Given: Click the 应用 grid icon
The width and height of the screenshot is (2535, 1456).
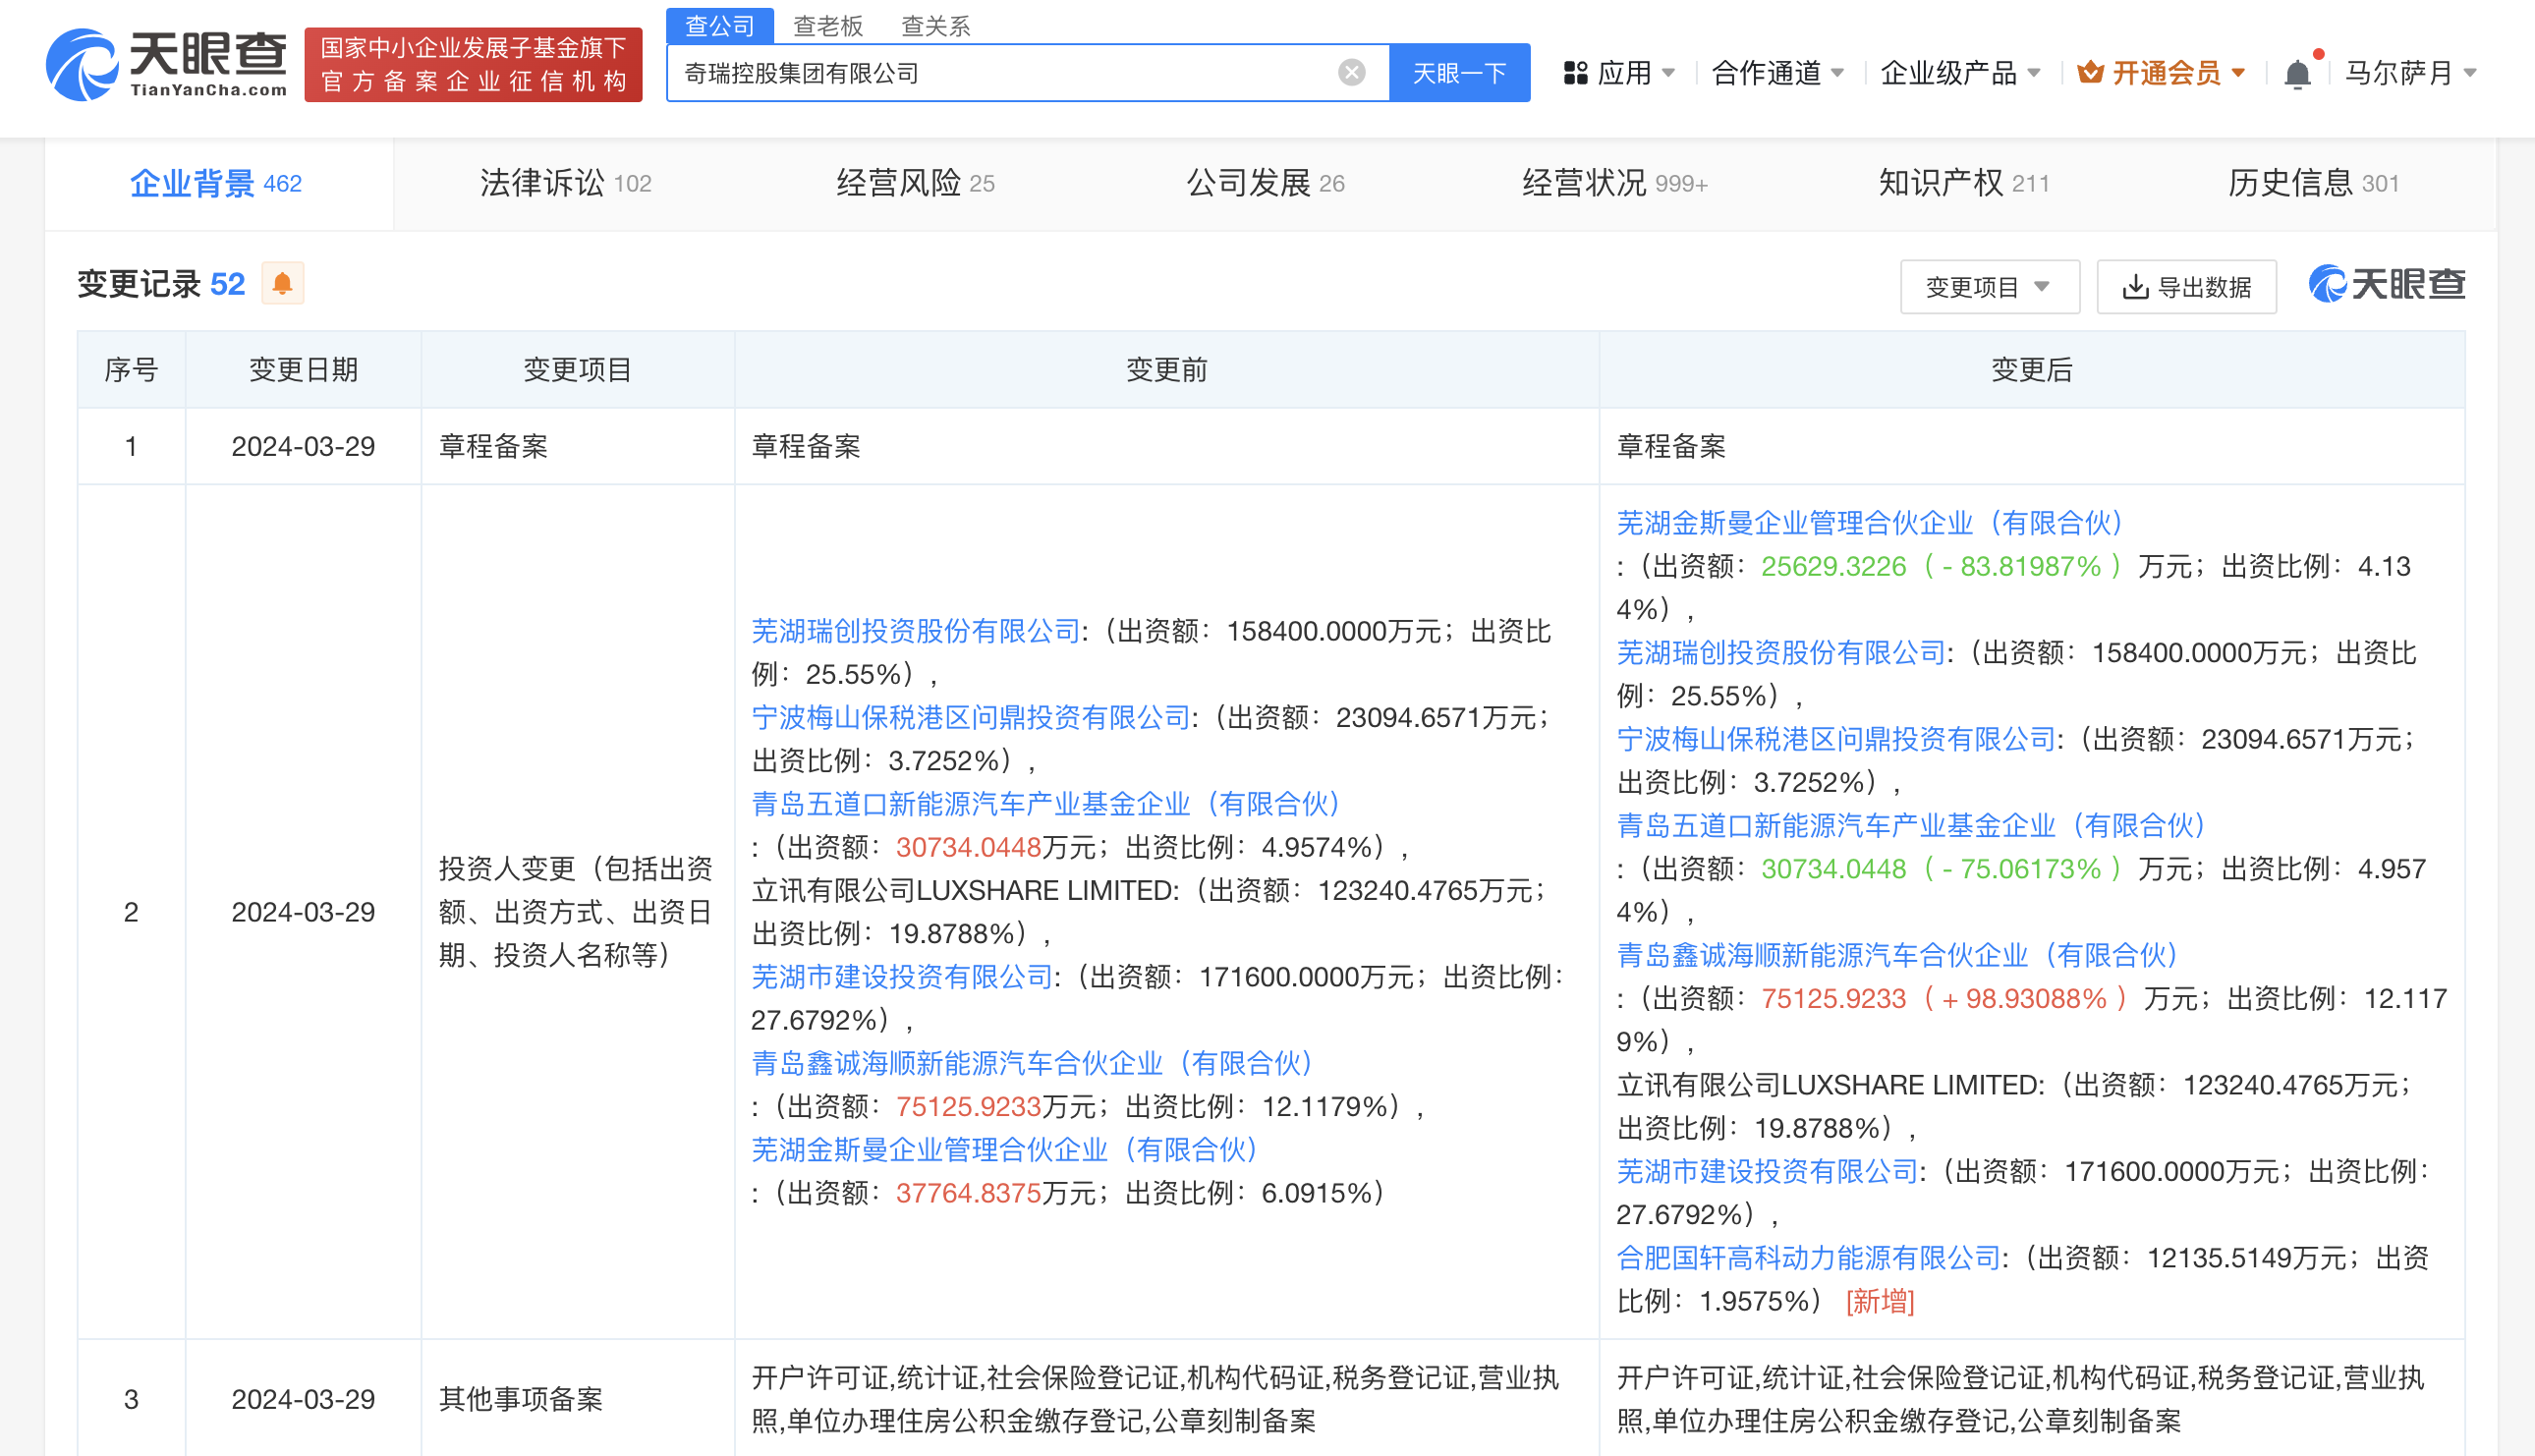Looking at the screenshot, I should coord(1575,73).
